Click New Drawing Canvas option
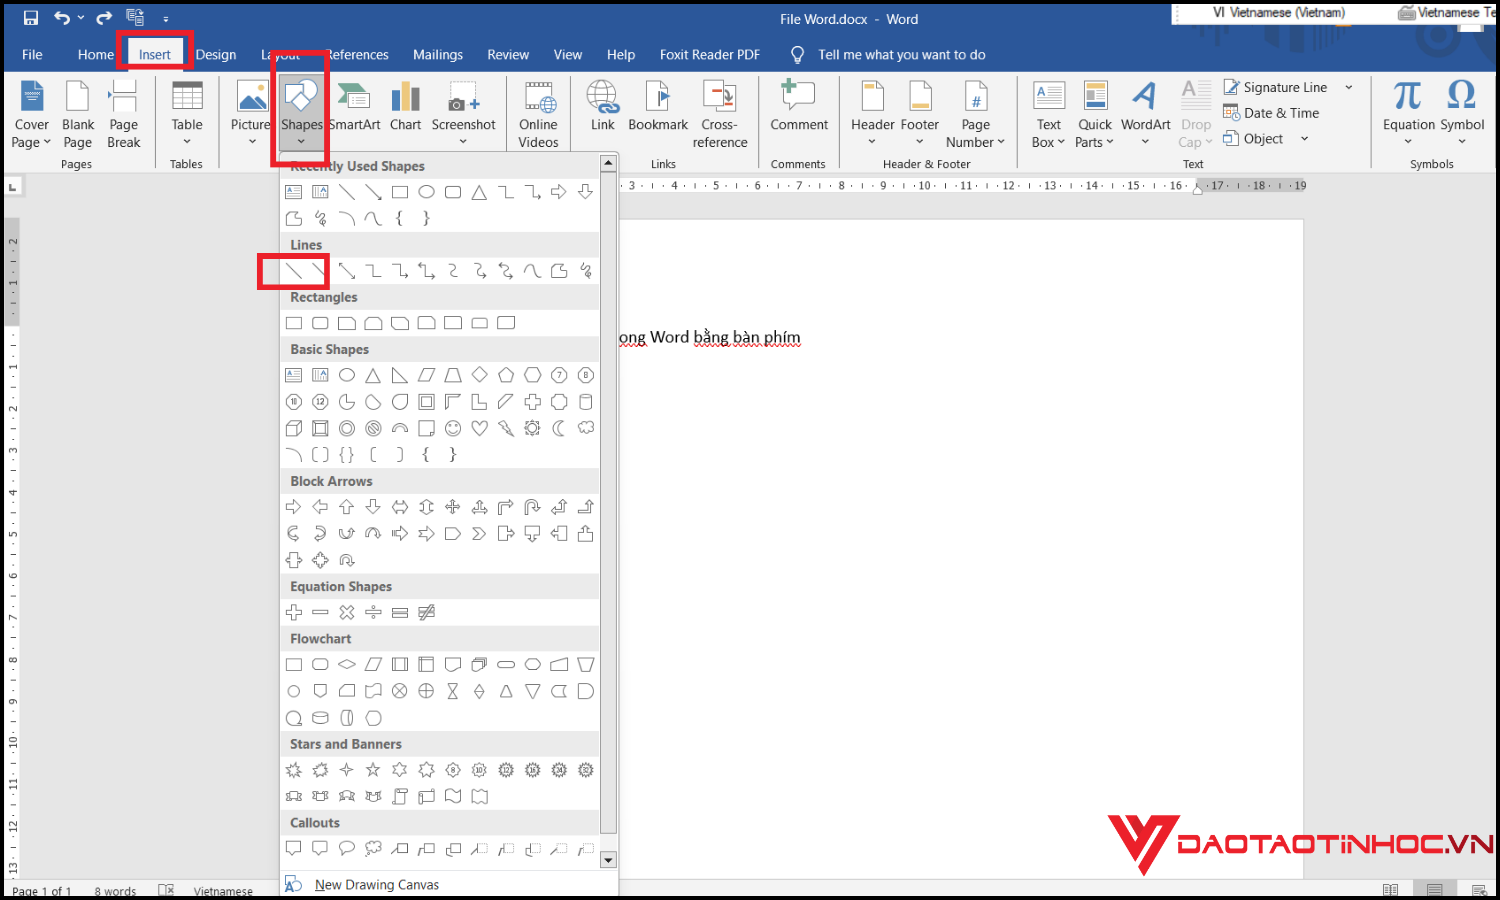 (x=376, y=885)
